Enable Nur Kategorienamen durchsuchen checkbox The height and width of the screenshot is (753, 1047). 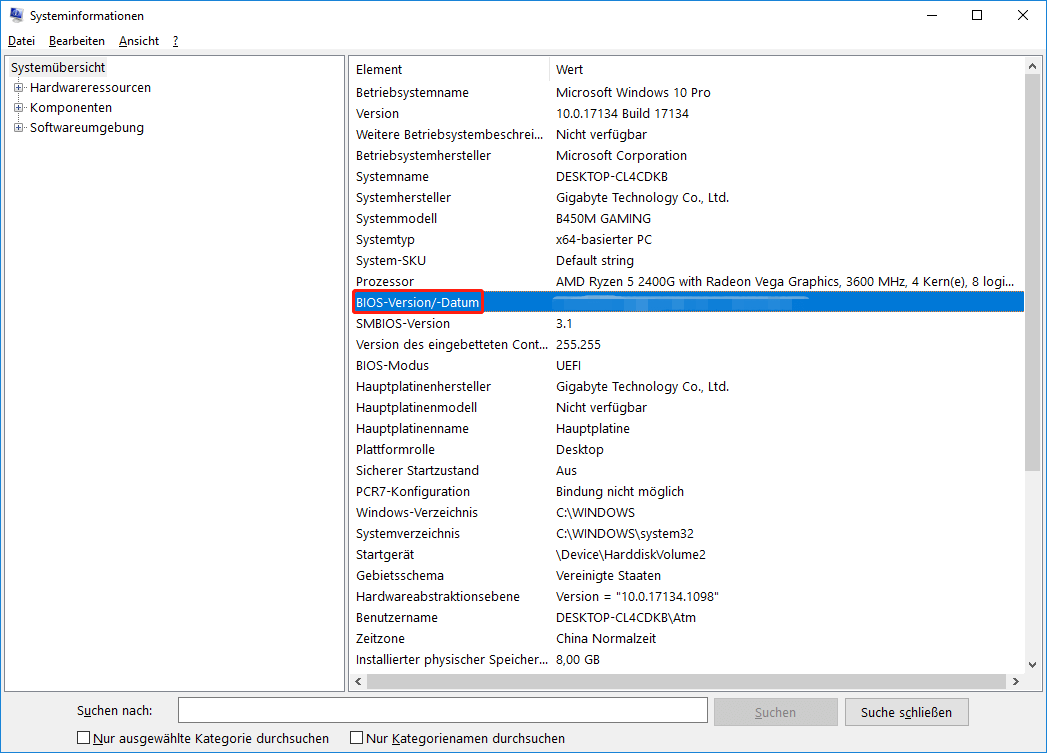(x=357, y=738)
